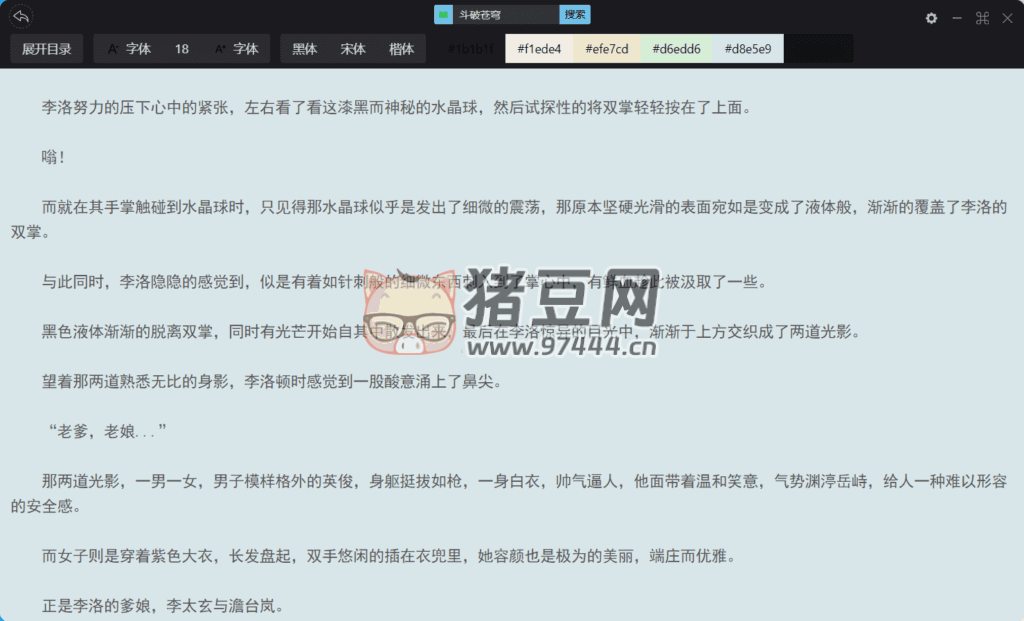This screenshot has width=1024, height=621.
Task: Click the green book icon beside search
Action: pyautogui.click(x=443, y=15)
